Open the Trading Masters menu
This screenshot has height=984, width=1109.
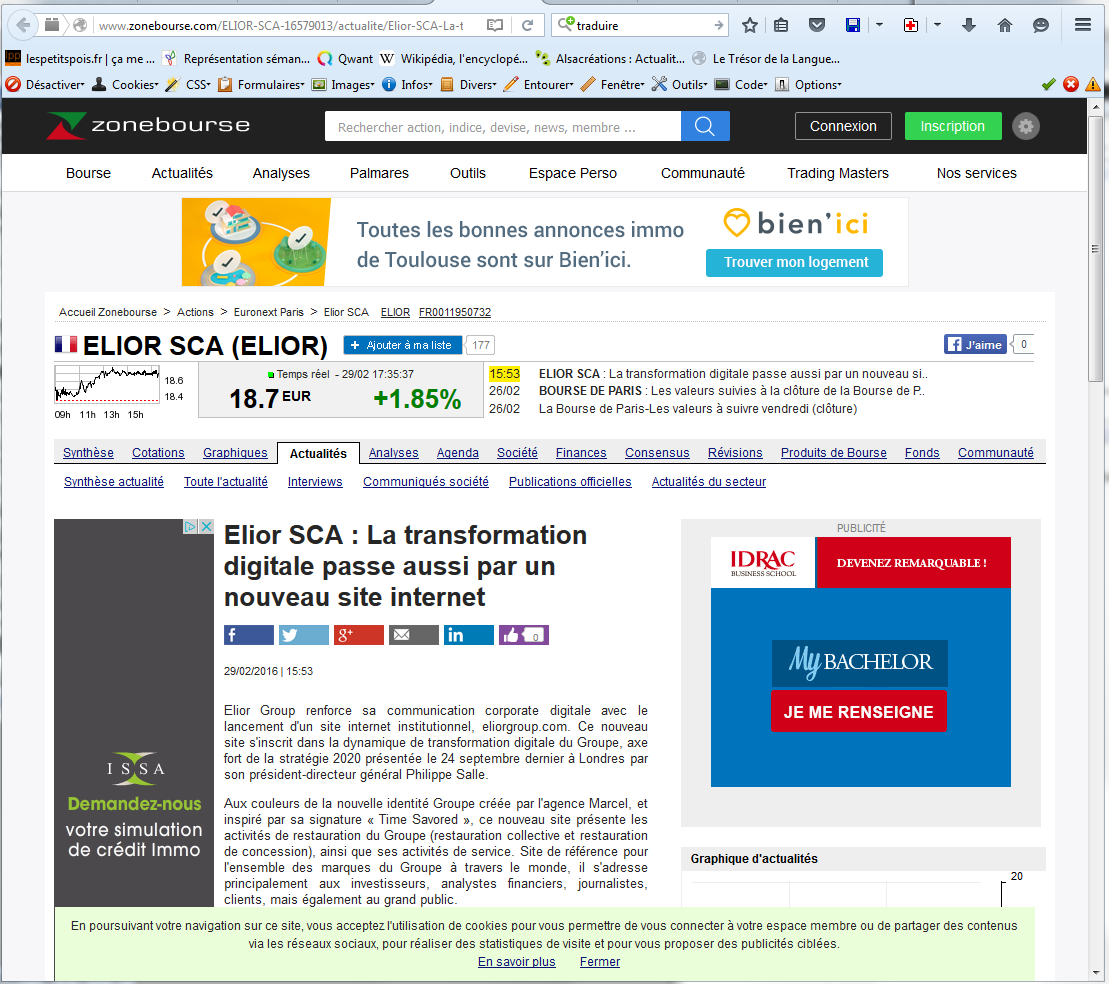tap(838, 173)
